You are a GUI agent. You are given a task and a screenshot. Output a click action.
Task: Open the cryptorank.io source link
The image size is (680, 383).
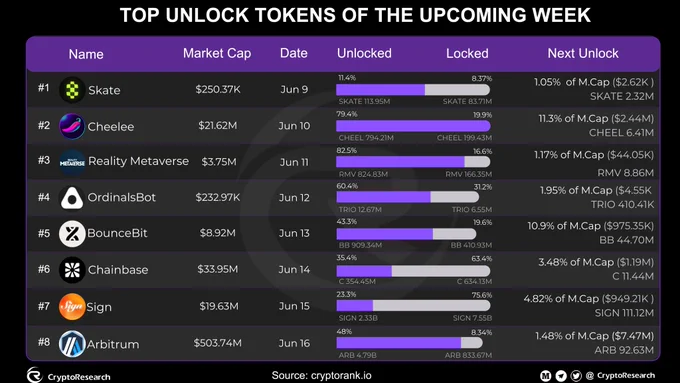tap(341, 376)
